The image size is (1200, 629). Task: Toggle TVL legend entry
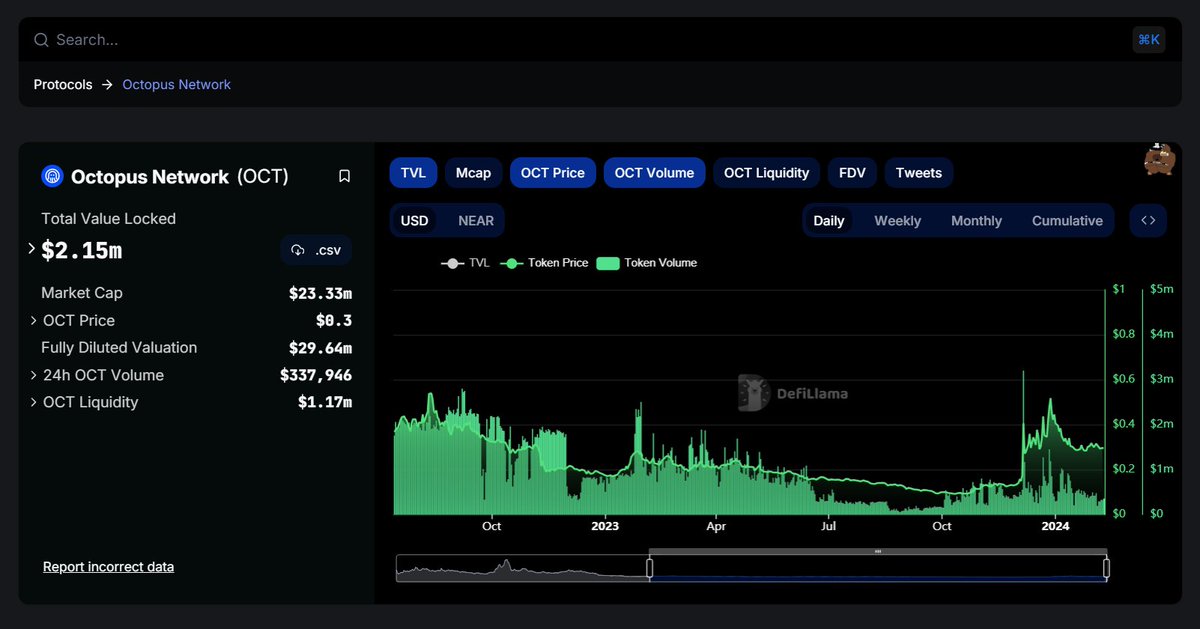465,263
